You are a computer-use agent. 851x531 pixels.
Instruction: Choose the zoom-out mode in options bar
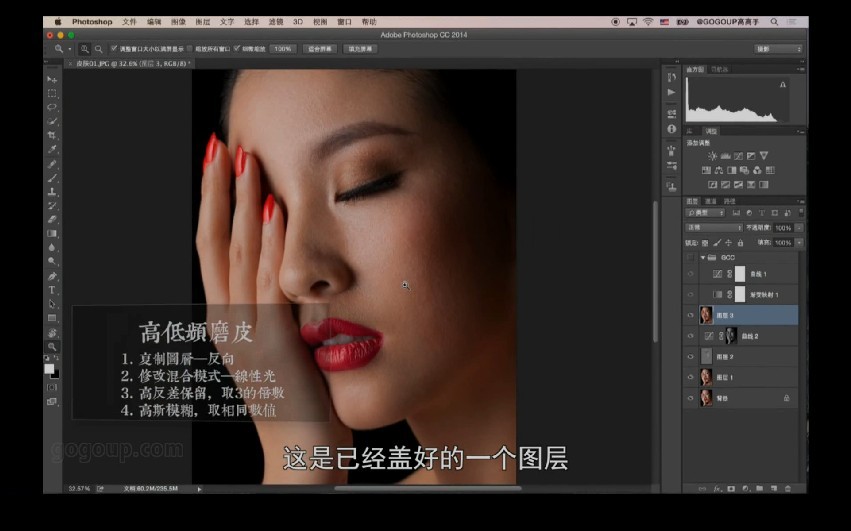pyautogui.click(x=99, y=49)
